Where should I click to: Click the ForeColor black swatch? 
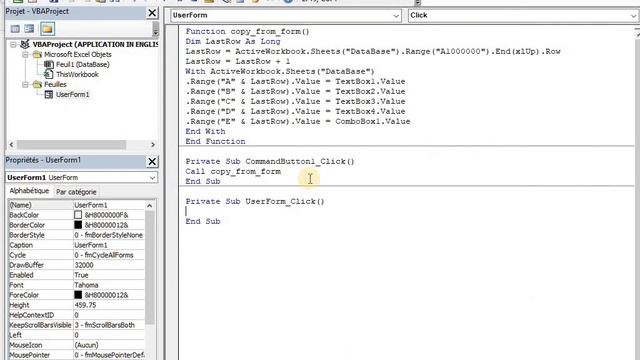78,295
